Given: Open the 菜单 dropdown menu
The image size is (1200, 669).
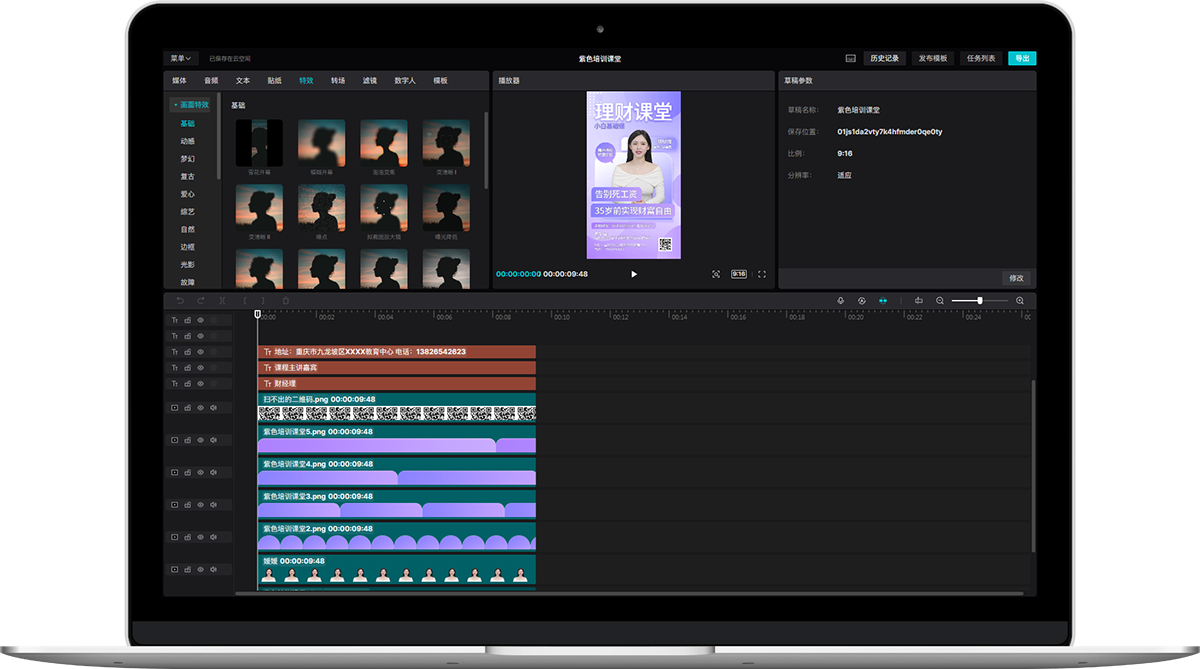Looking at the screenshot, I should click(181, 58).
